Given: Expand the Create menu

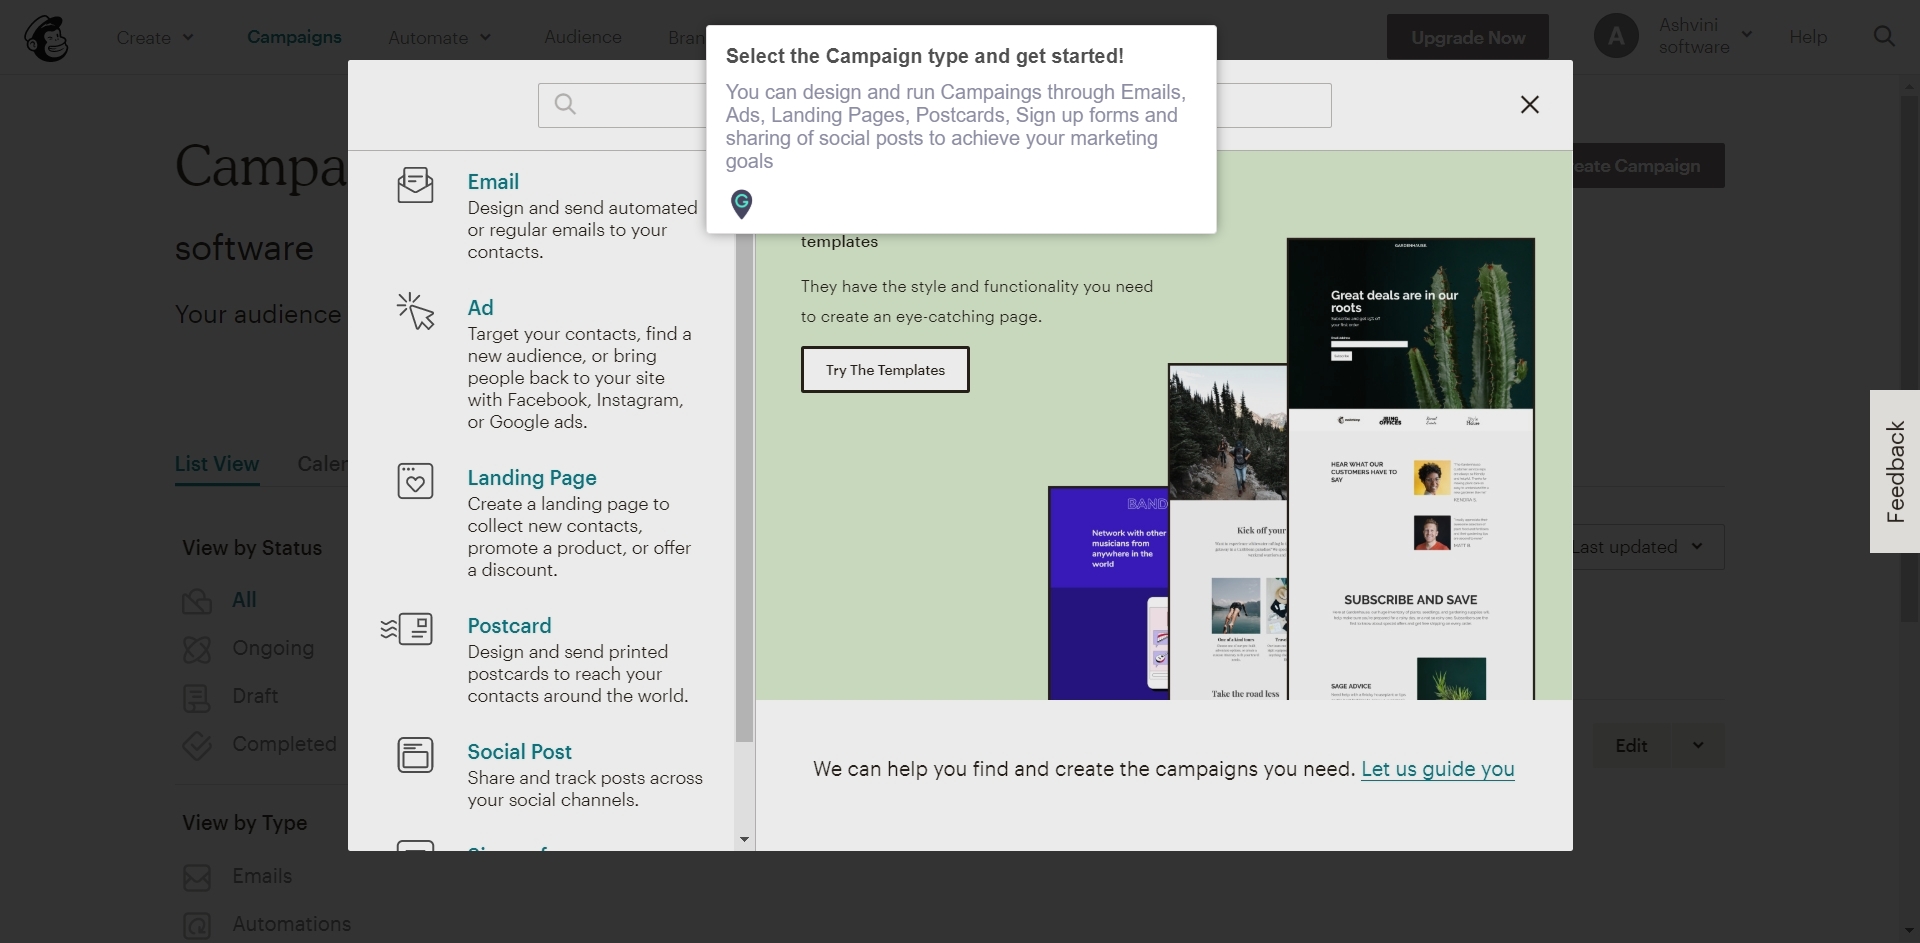Looking at the screenshot, I should pyautogui.click(x=155, y=38).
